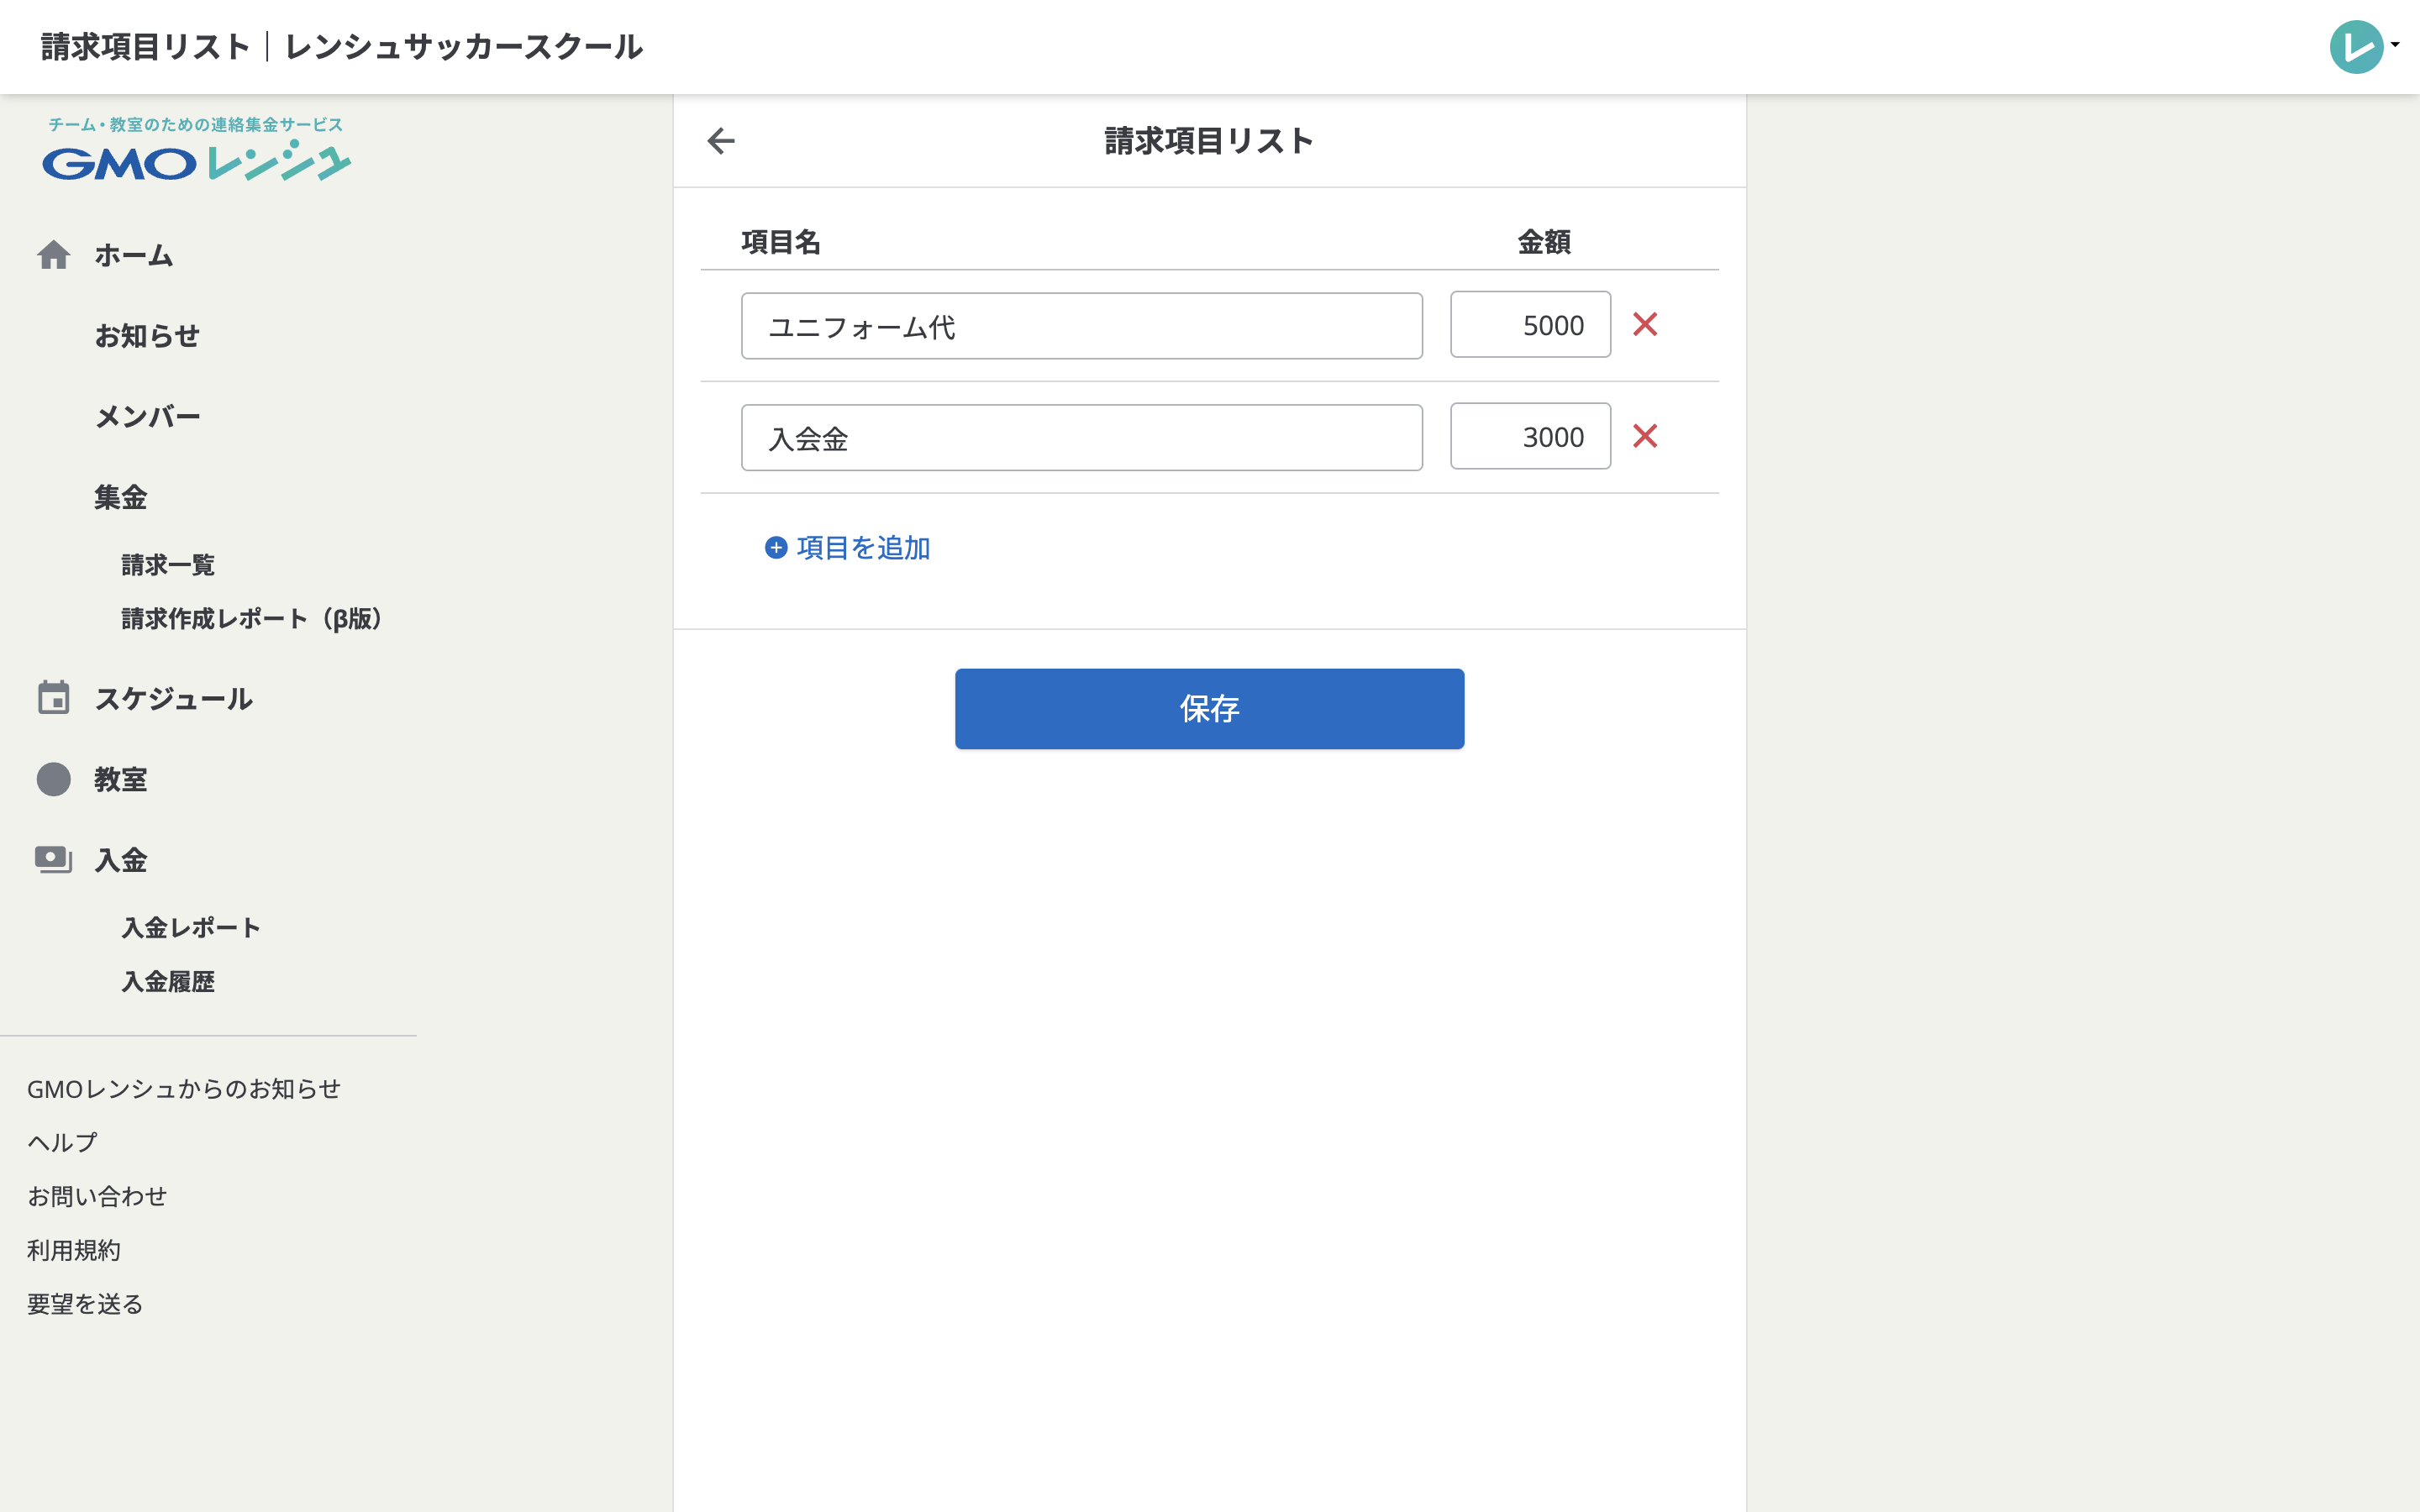Select お知らせ under ホーム
The width and height of the screenshot is (2420, 1512).
pyautogui.click(x=148, y=336)
